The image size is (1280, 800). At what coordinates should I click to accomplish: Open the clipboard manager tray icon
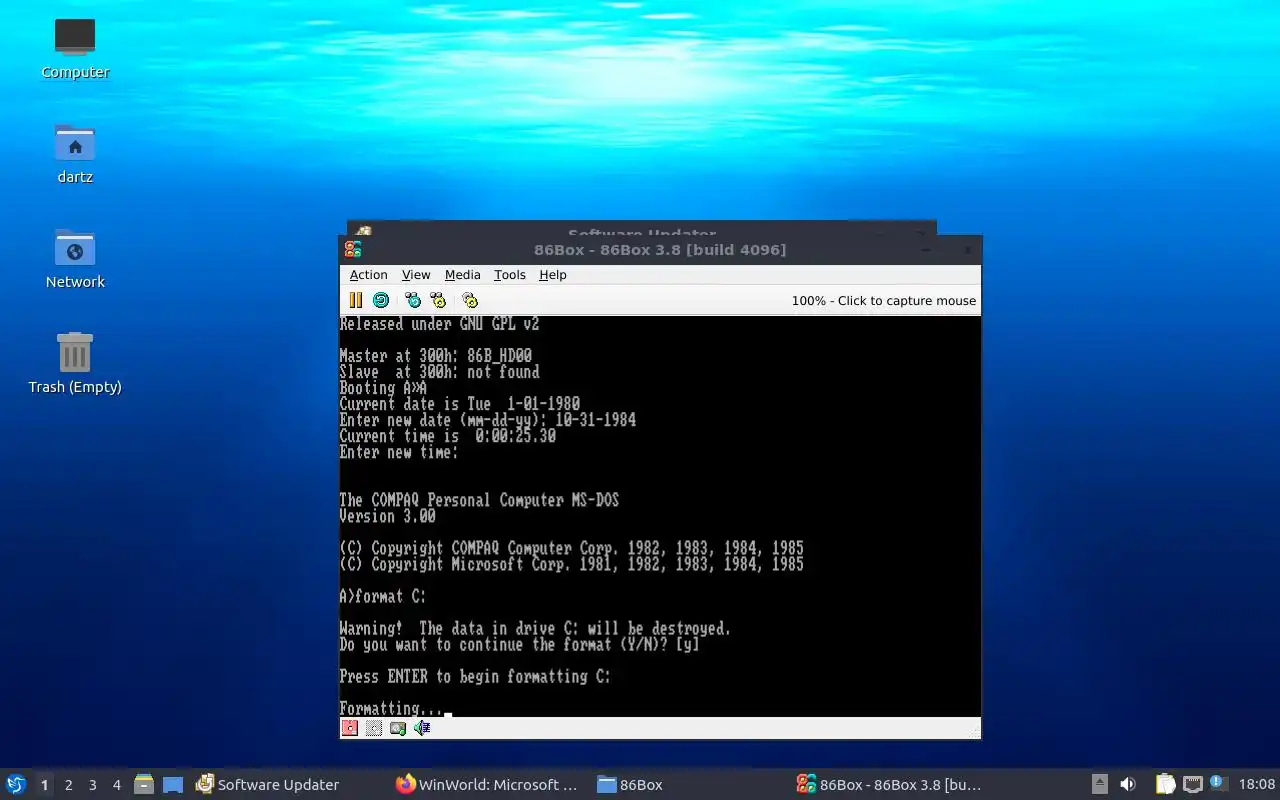[1166, 785]
